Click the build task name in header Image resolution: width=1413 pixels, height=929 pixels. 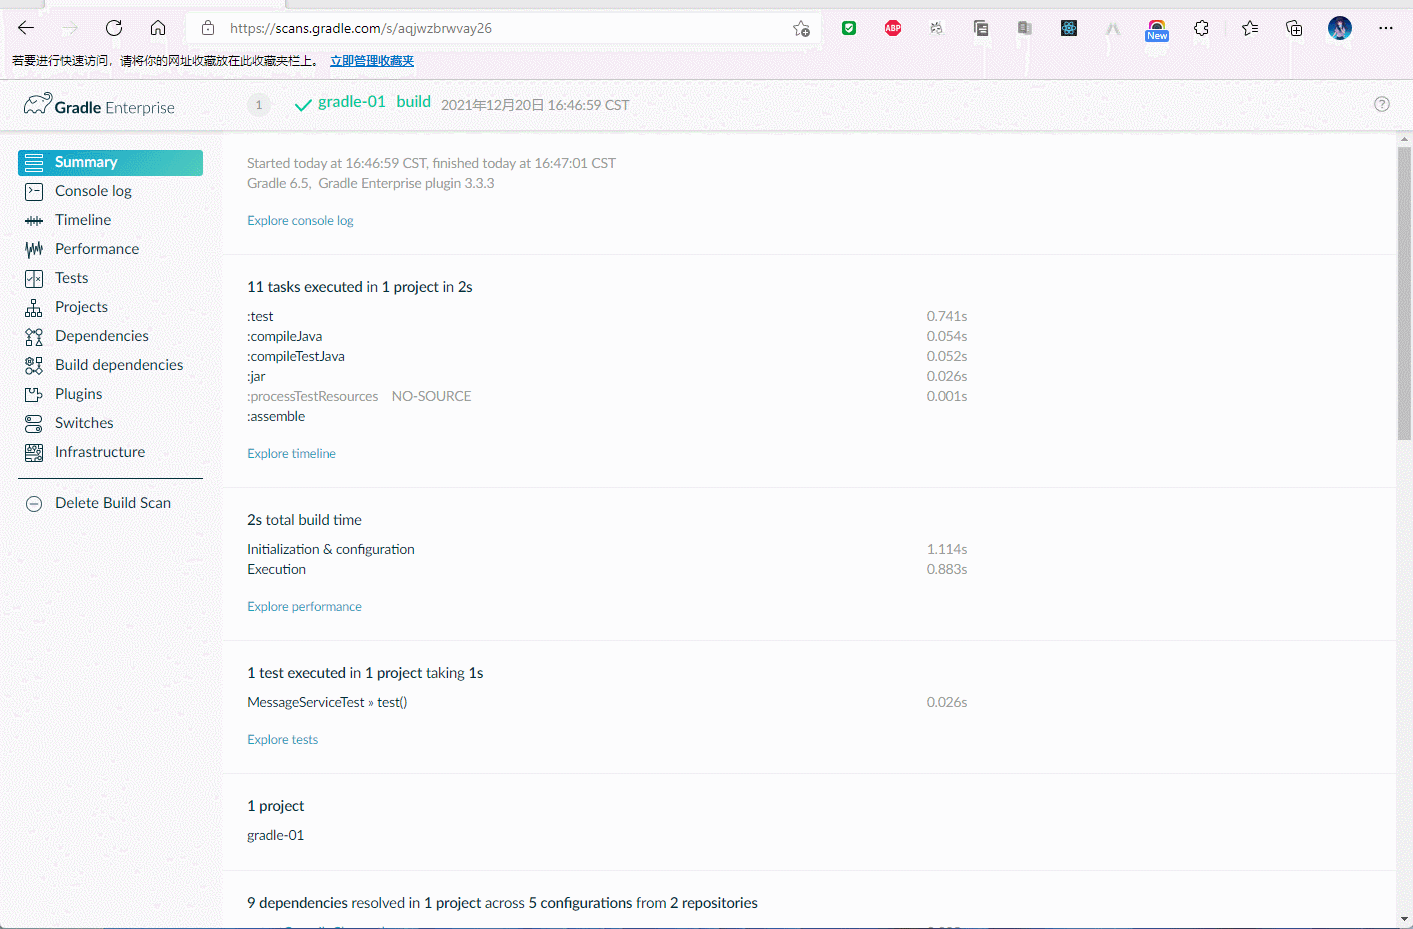pyautogui.click(x=413, y=102)
